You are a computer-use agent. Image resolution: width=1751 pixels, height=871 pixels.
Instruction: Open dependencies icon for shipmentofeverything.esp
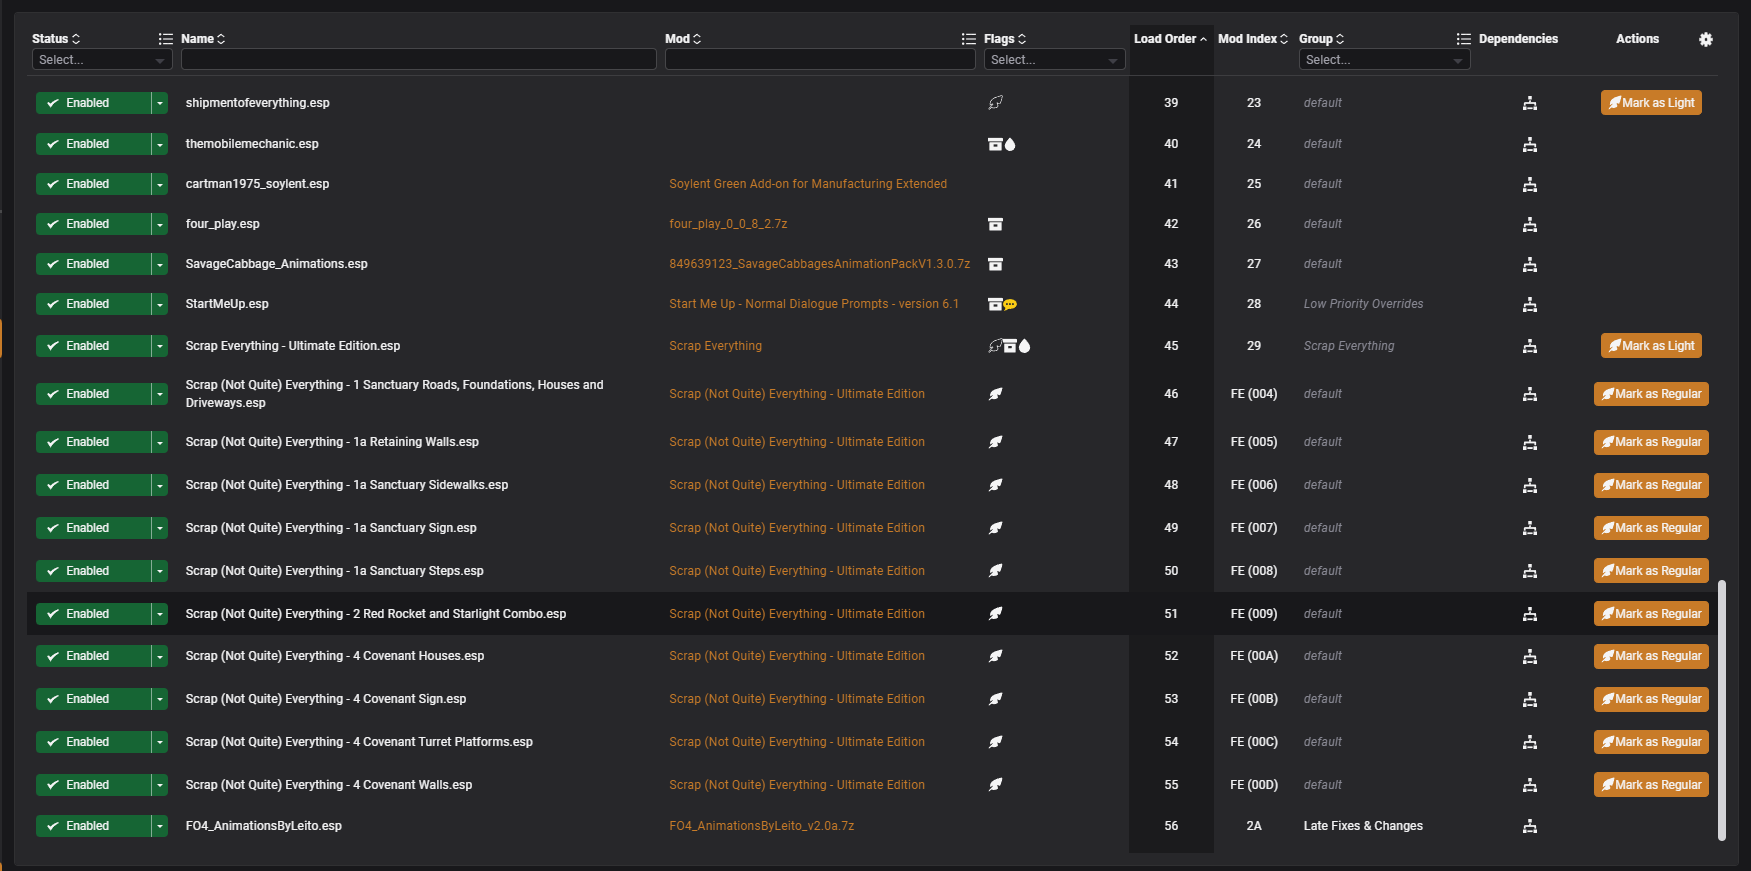pos(1529,103)
